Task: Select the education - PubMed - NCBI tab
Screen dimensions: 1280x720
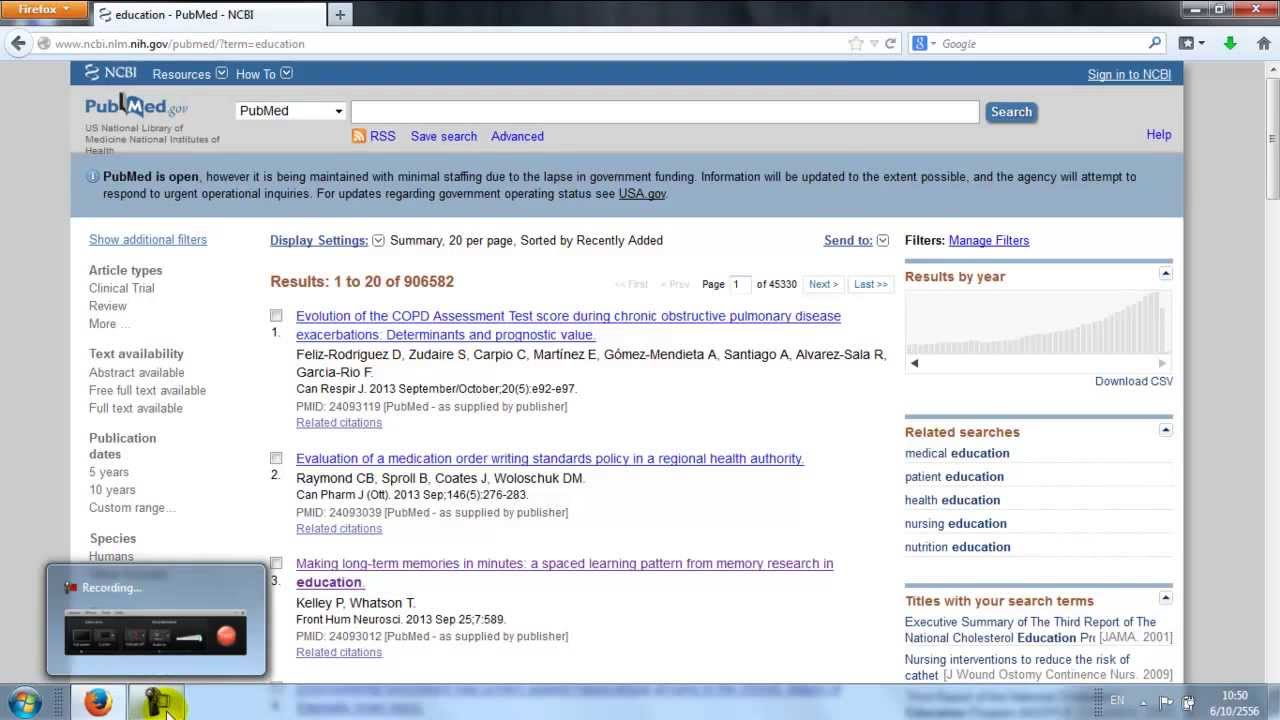Action: [x=209, y=15]
